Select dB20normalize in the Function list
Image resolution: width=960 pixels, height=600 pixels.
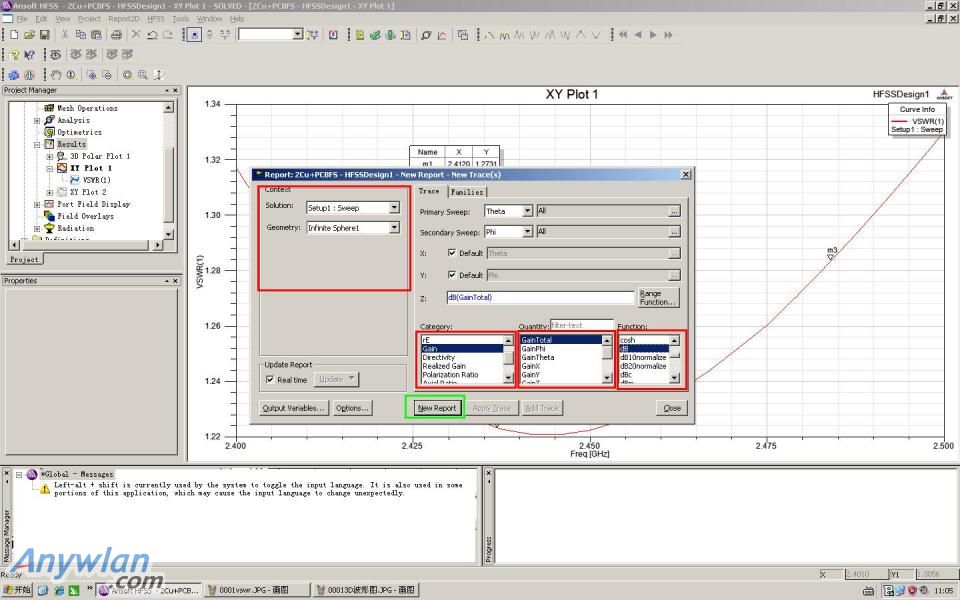[643, 366]
